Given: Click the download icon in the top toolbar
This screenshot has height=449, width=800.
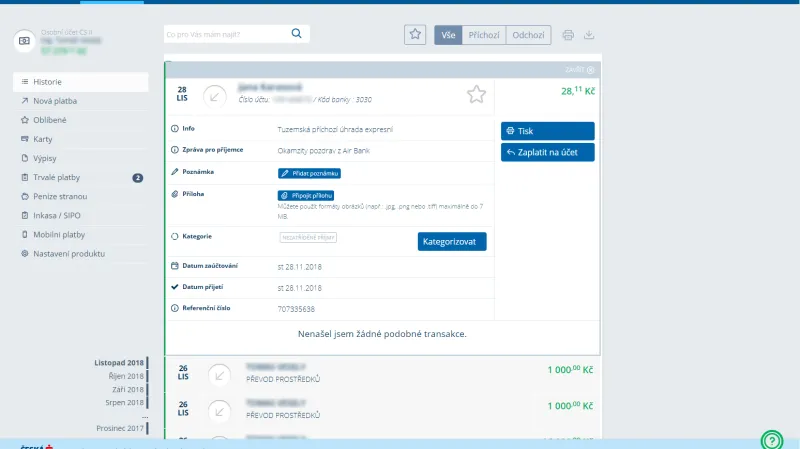Looking at the screenshot, I should (x=589, y=35).
